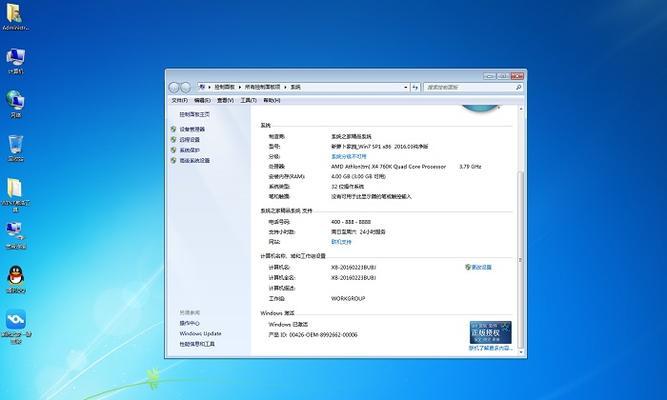Open the 帮助(H) menu

[x=271, y=100]
